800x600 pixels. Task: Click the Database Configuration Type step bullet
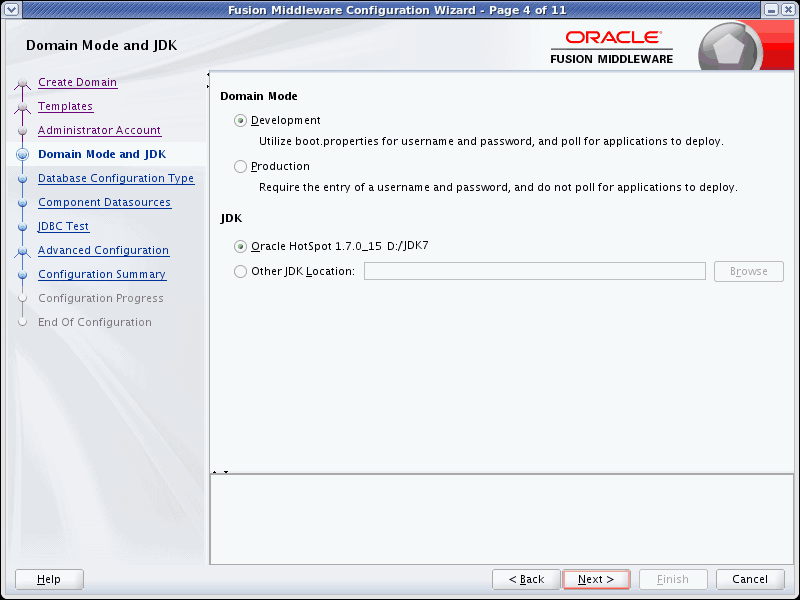tap(22, 179)
